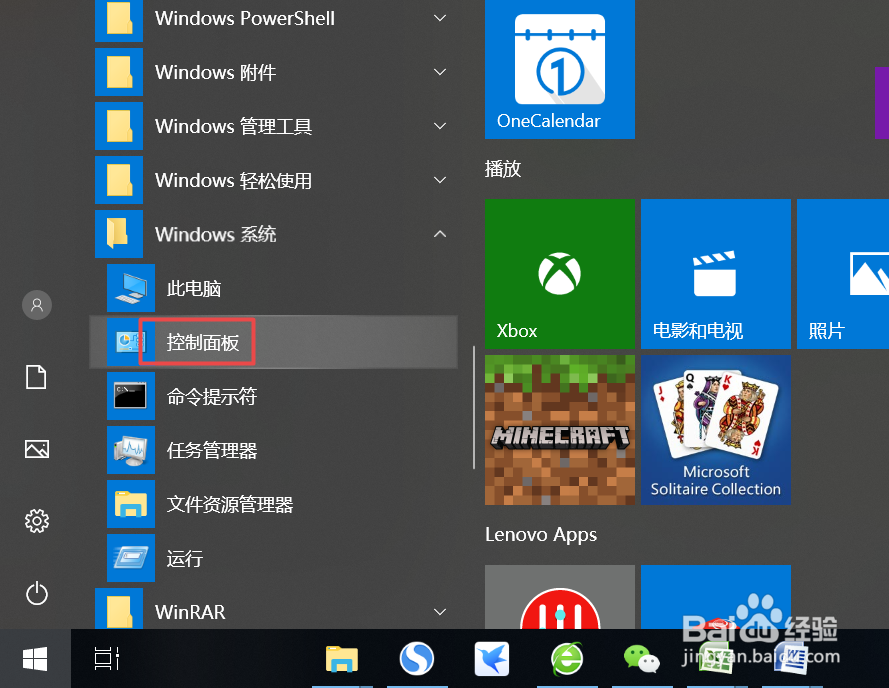The height and width of the screenshot is (688, 889).
Task: Launch WeChat from the taskbar
Action: coord(641,659)
